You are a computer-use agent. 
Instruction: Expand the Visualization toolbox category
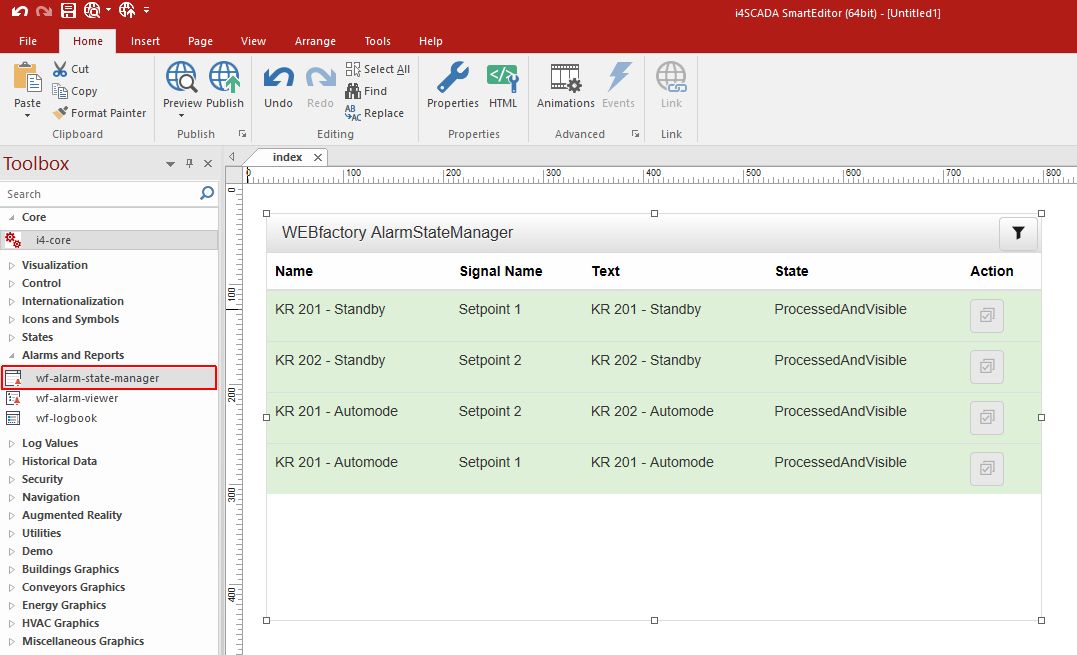click(11, 265)
